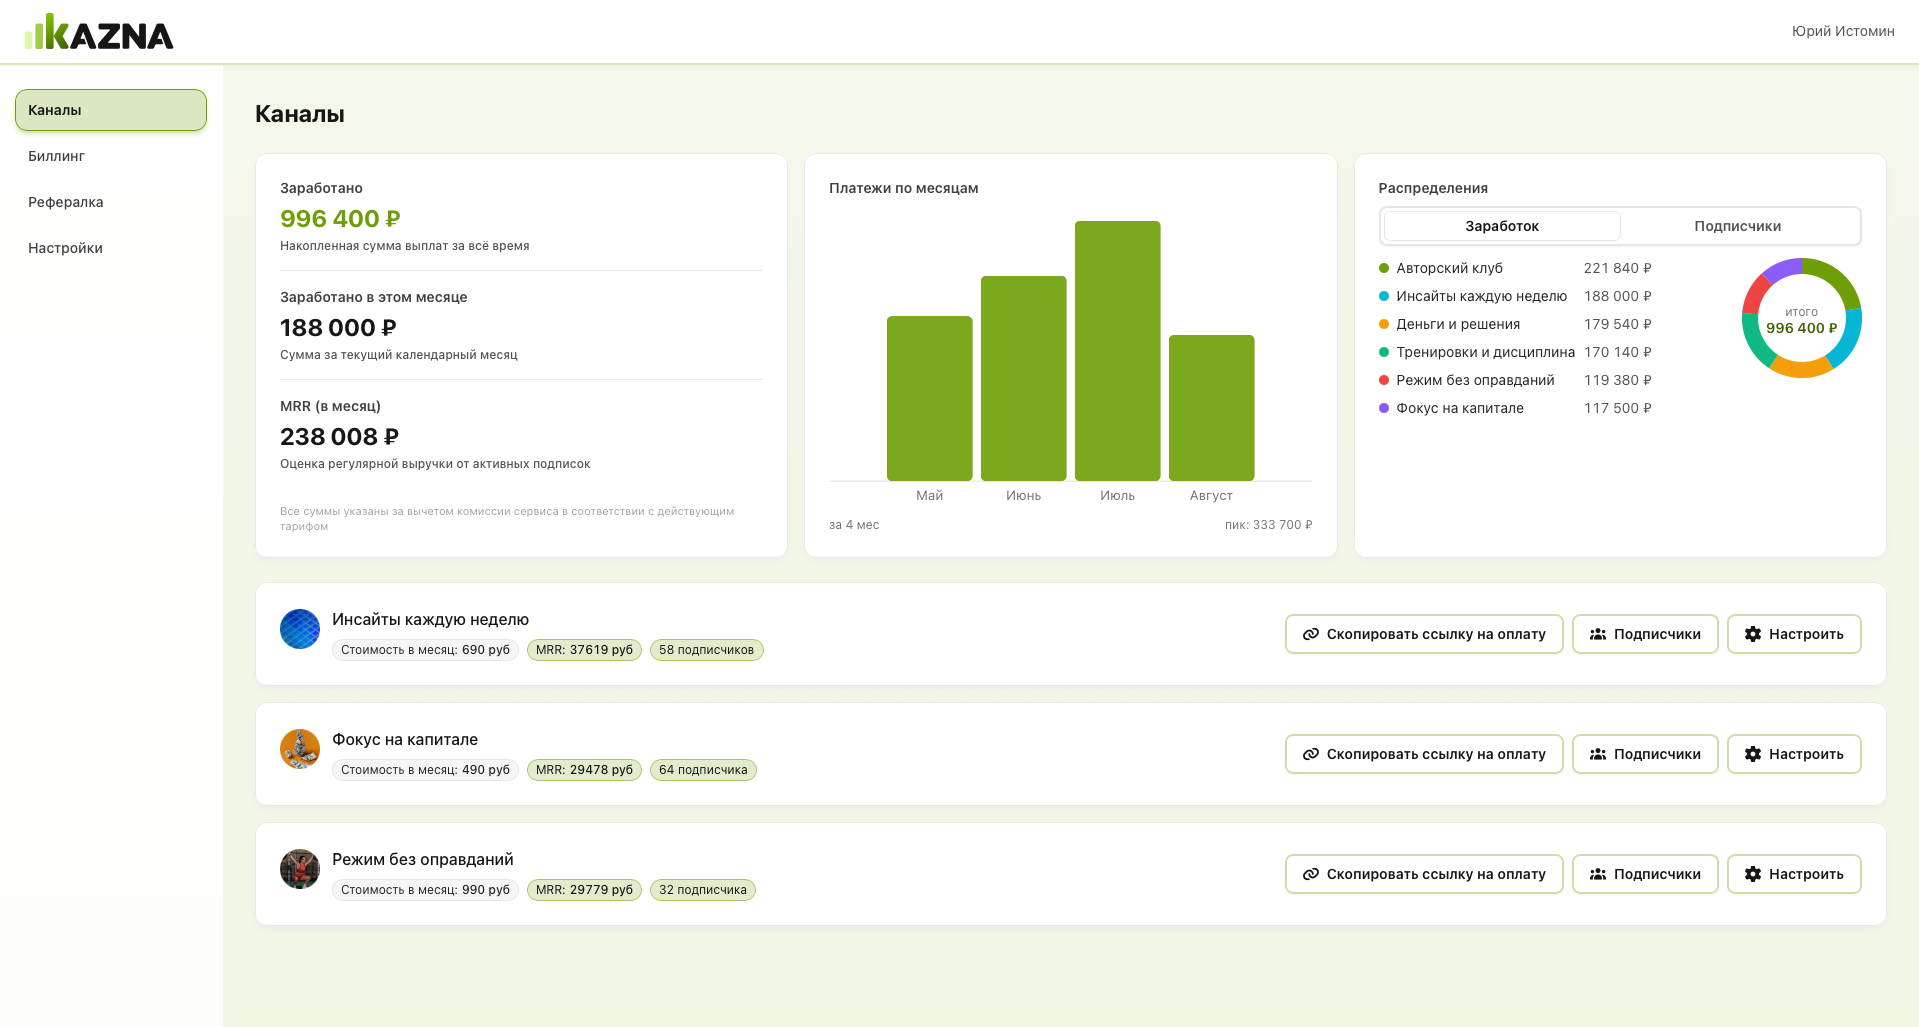This screenshot has width=1919, height=1027.
Task: Click gear icon in Режим без оправданий row
Action: point(1753,874)
